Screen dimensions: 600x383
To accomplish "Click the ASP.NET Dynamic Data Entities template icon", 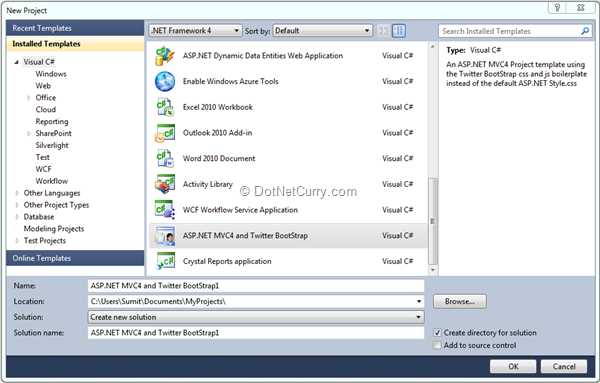I will [x=165, y=56].
